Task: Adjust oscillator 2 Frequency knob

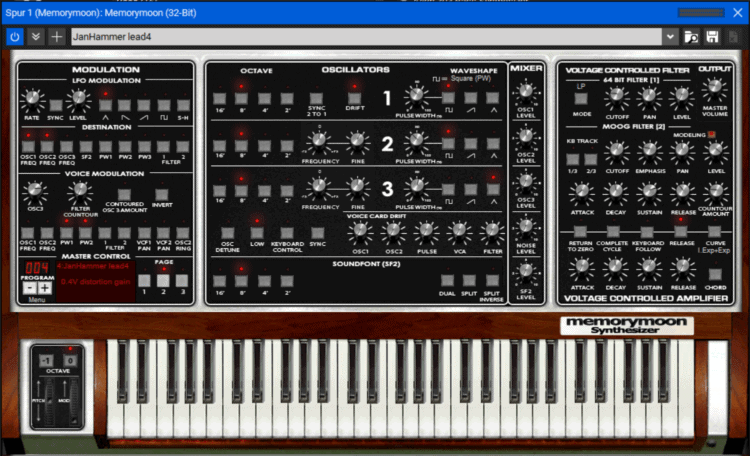Action: (319, 140)
